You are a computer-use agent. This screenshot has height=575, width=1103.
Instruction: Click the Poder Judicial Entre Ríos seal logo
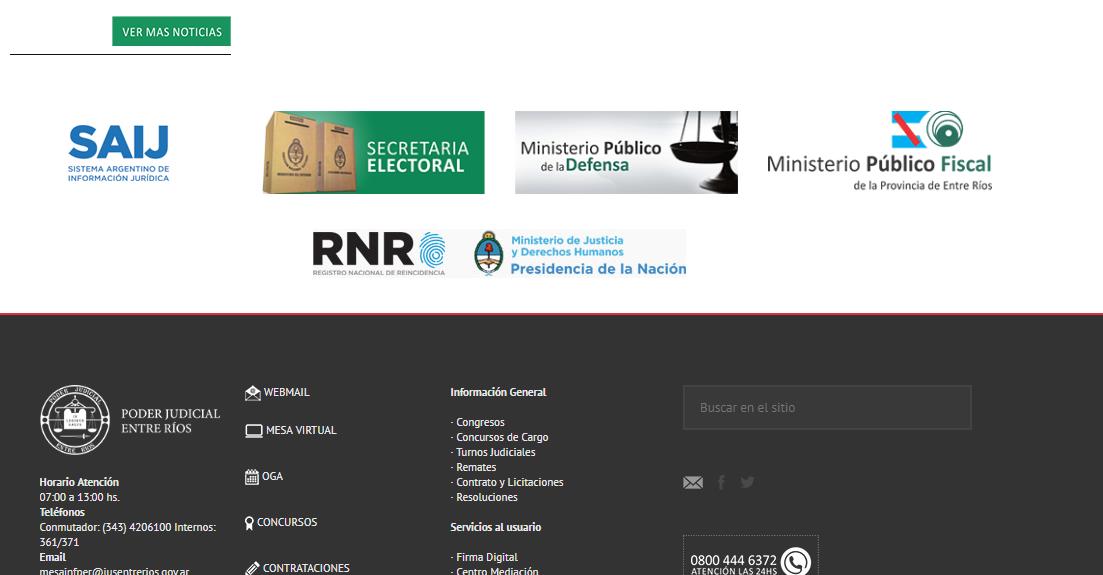point(75,420)
